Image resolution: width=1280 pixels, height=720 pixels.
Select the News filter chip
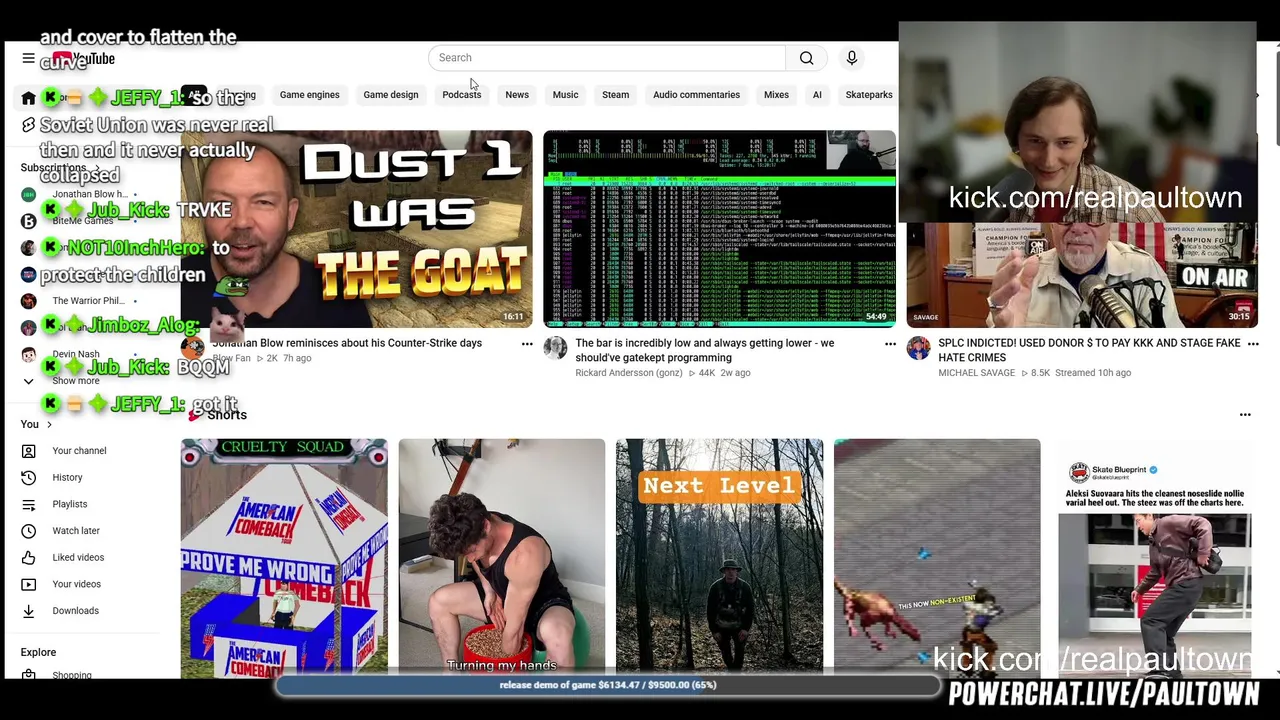click(517, 95)
